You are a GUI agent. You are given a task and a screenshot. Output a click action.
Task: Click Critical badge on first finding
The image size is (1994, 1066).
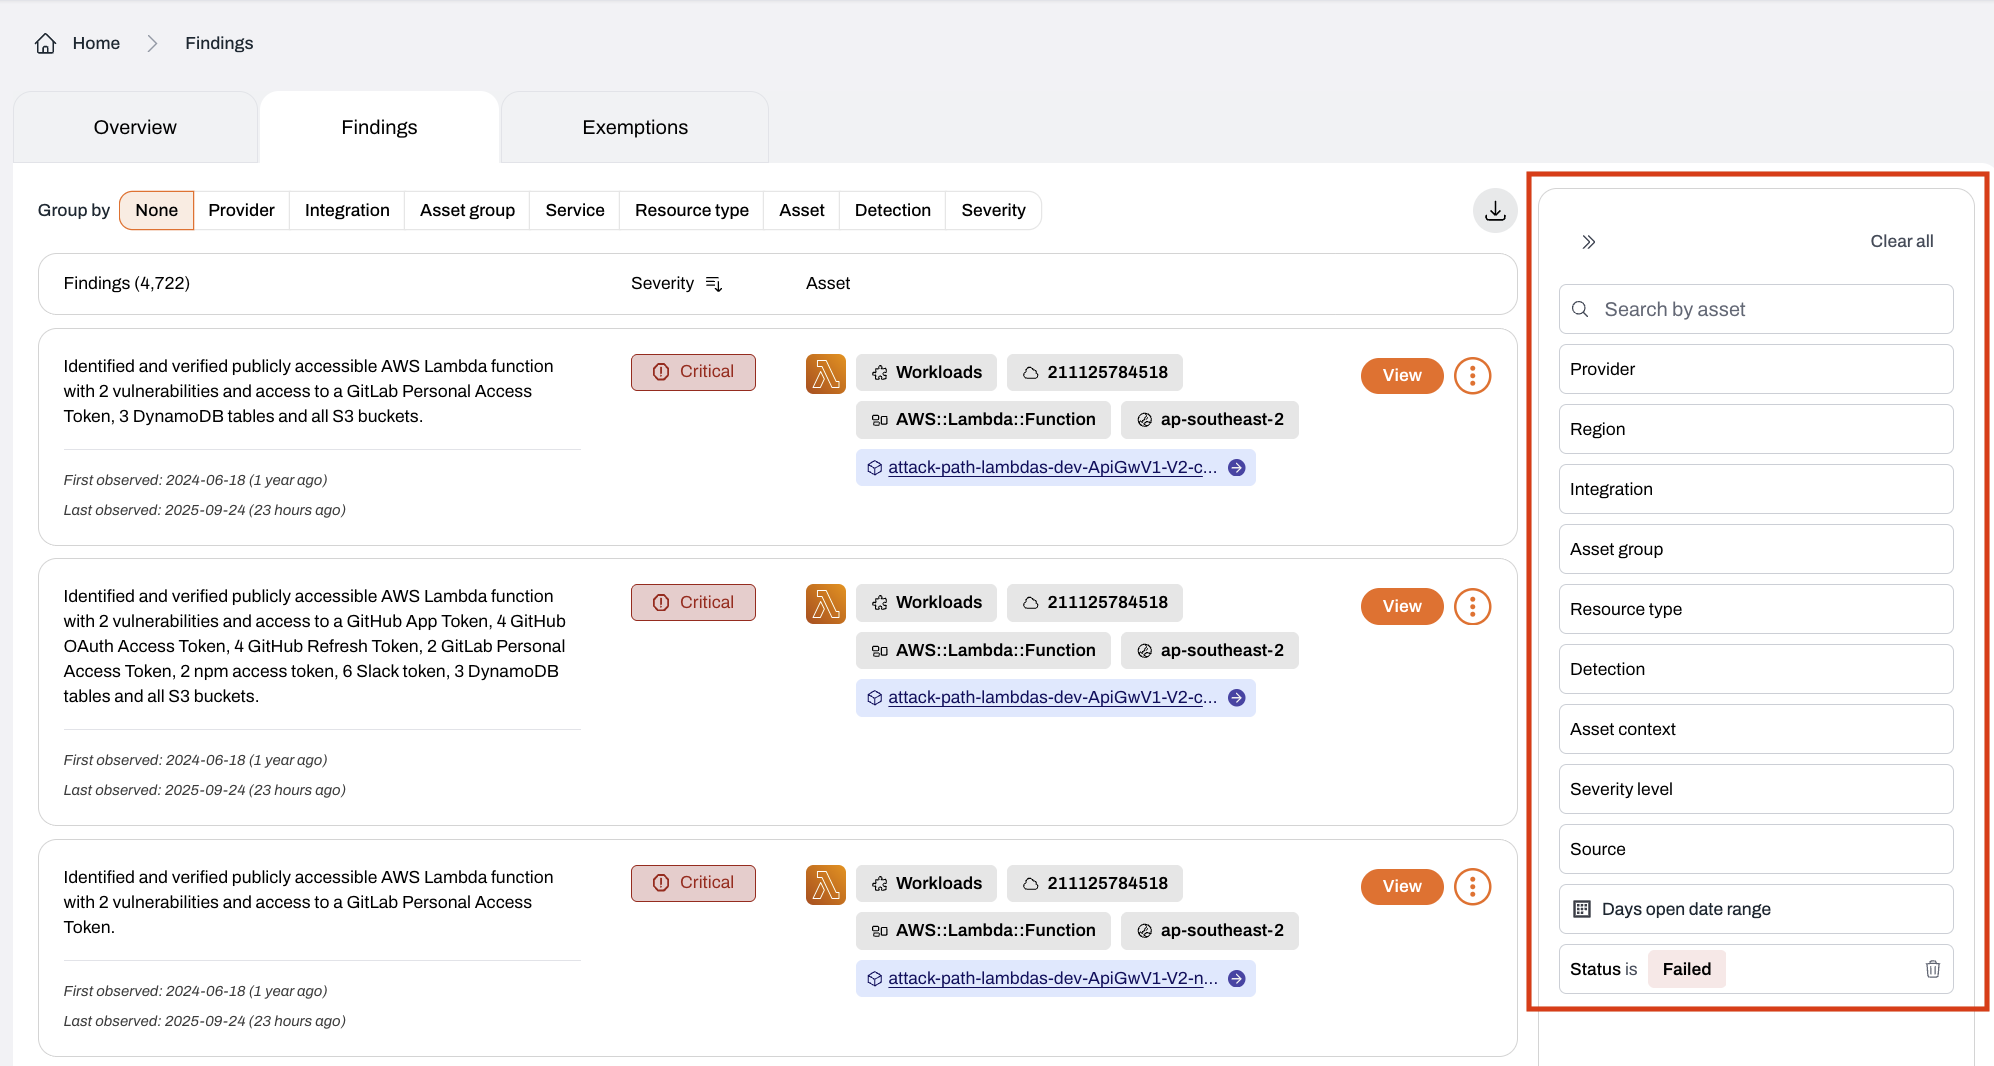(693, 372)
